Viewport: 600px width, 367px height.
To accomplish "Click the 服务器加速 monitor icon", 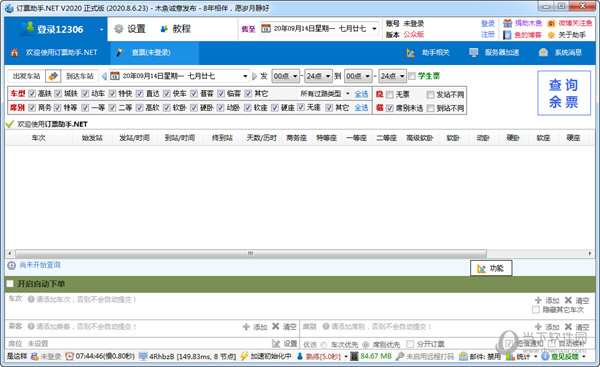I will tap(474, 52).
